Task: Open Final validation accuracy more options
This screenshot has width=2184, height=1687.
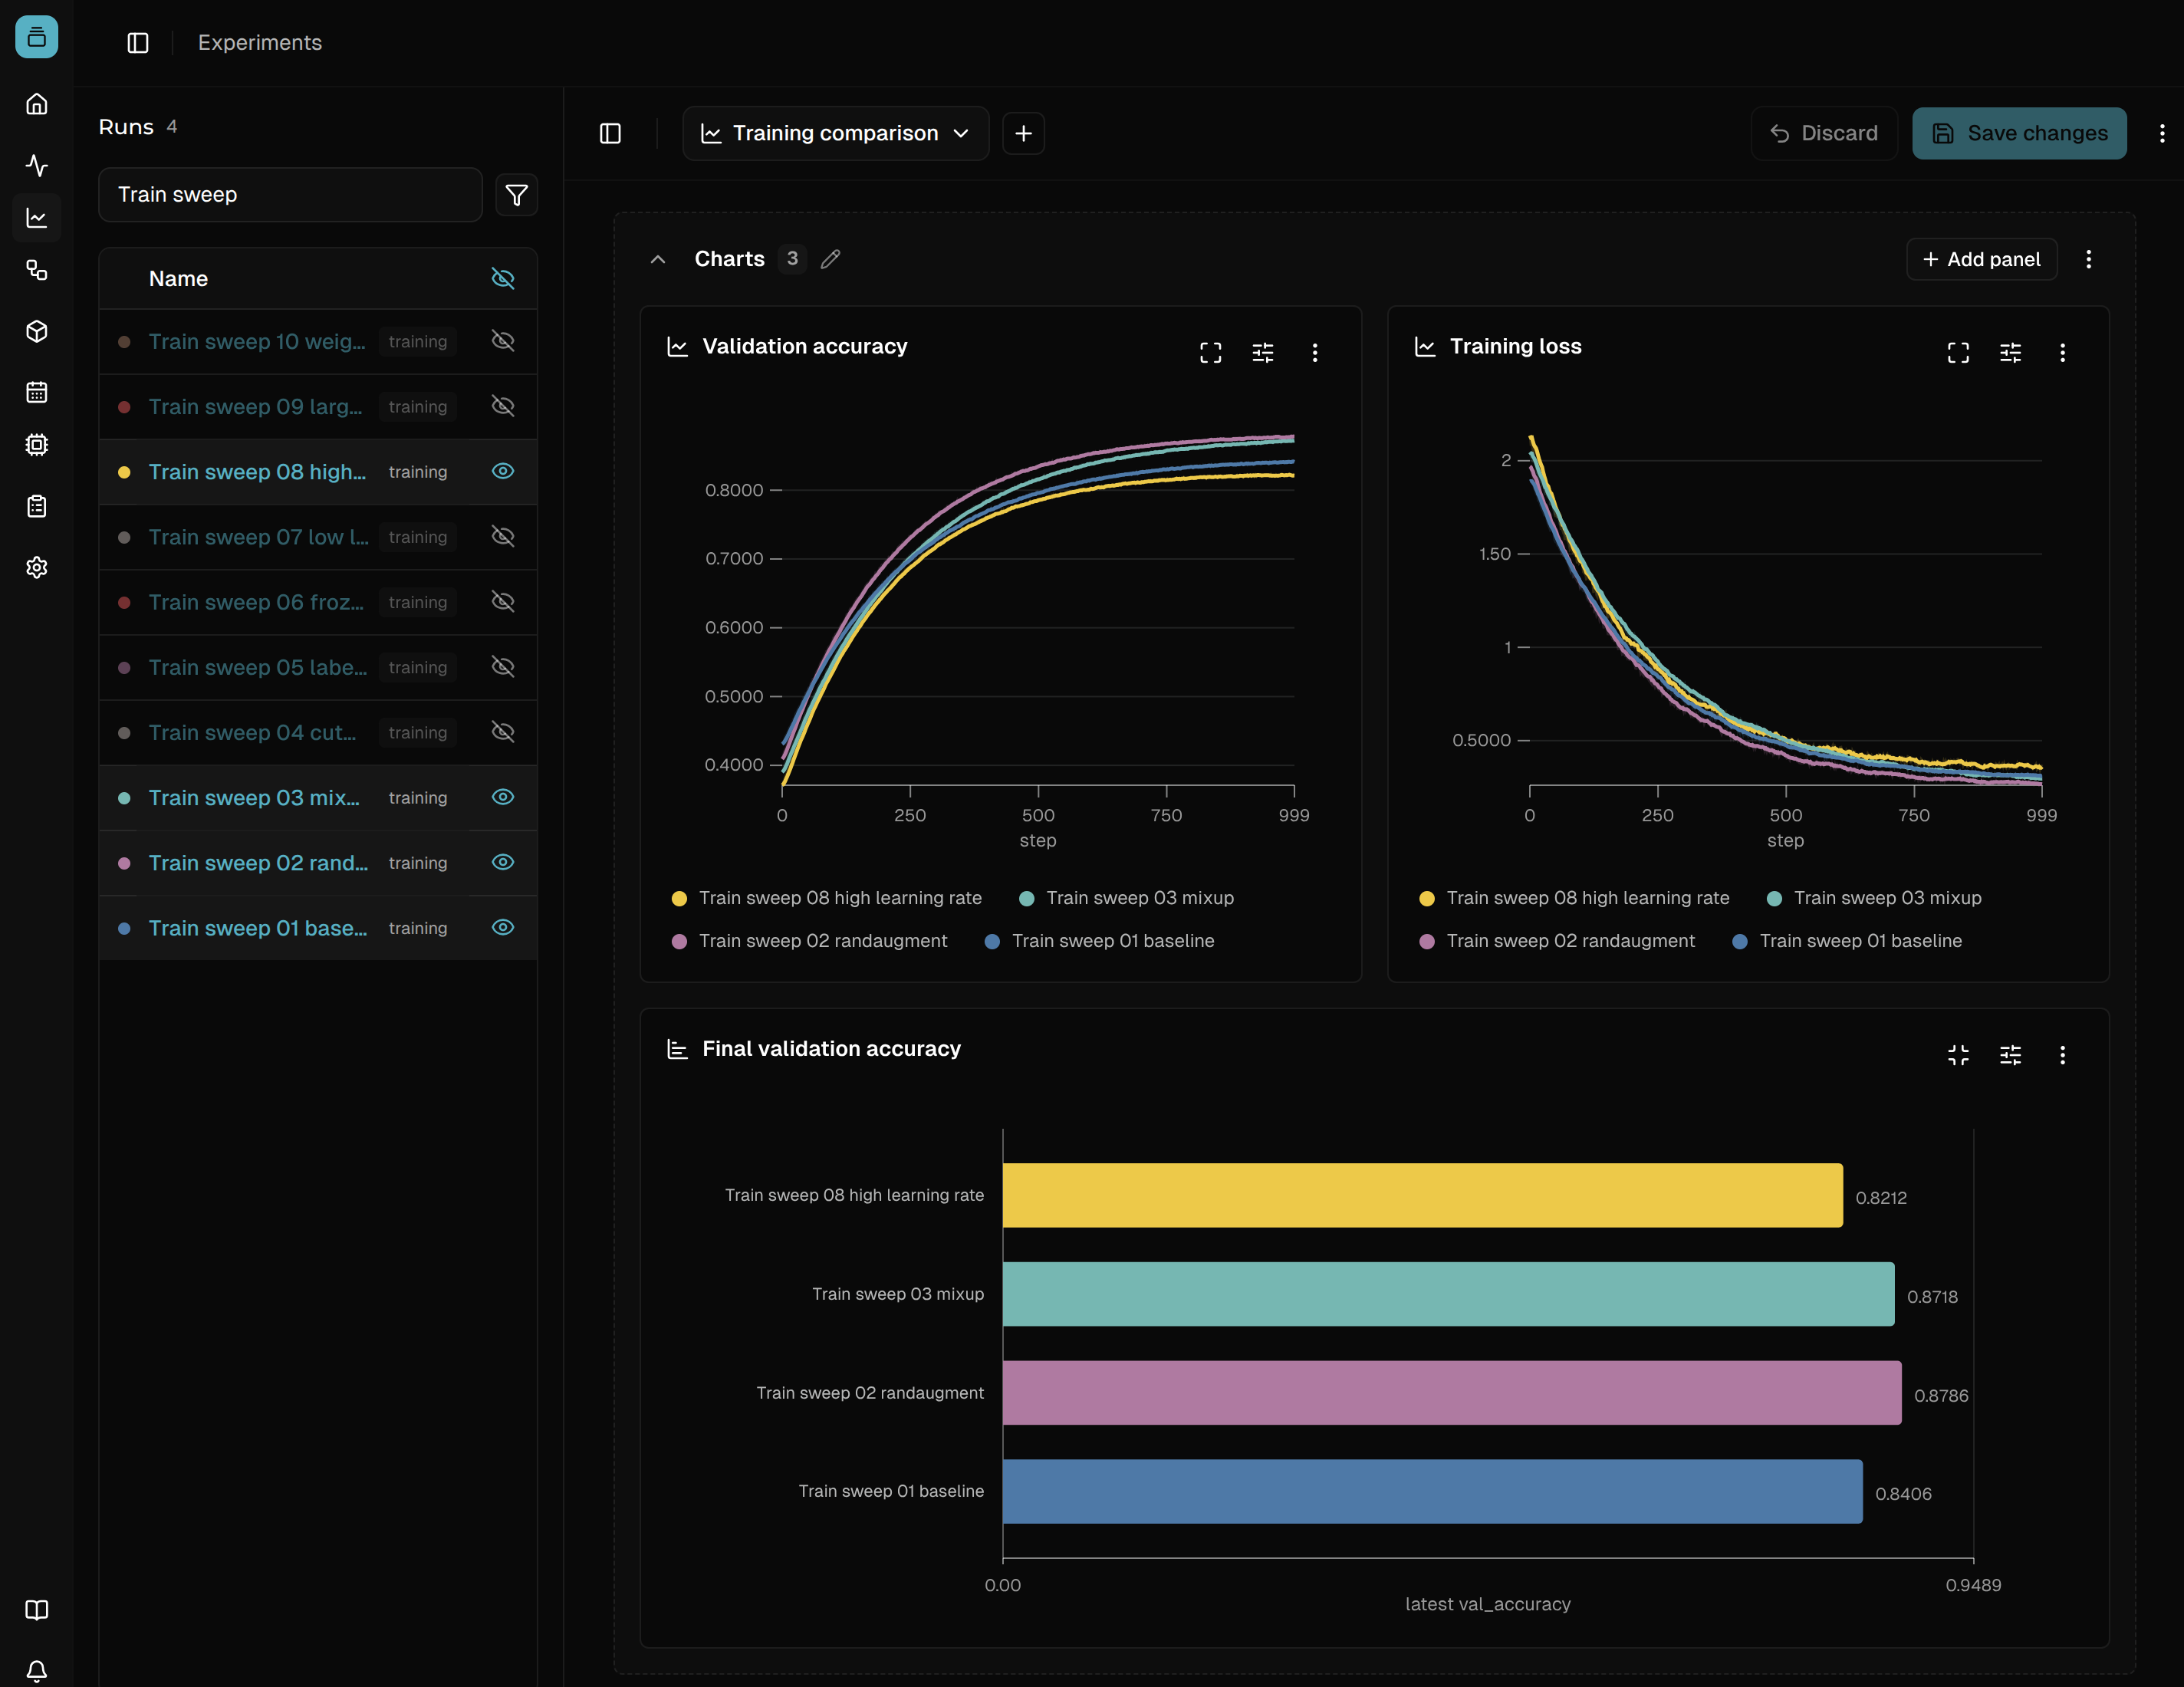Action: coord(2062,1055)
